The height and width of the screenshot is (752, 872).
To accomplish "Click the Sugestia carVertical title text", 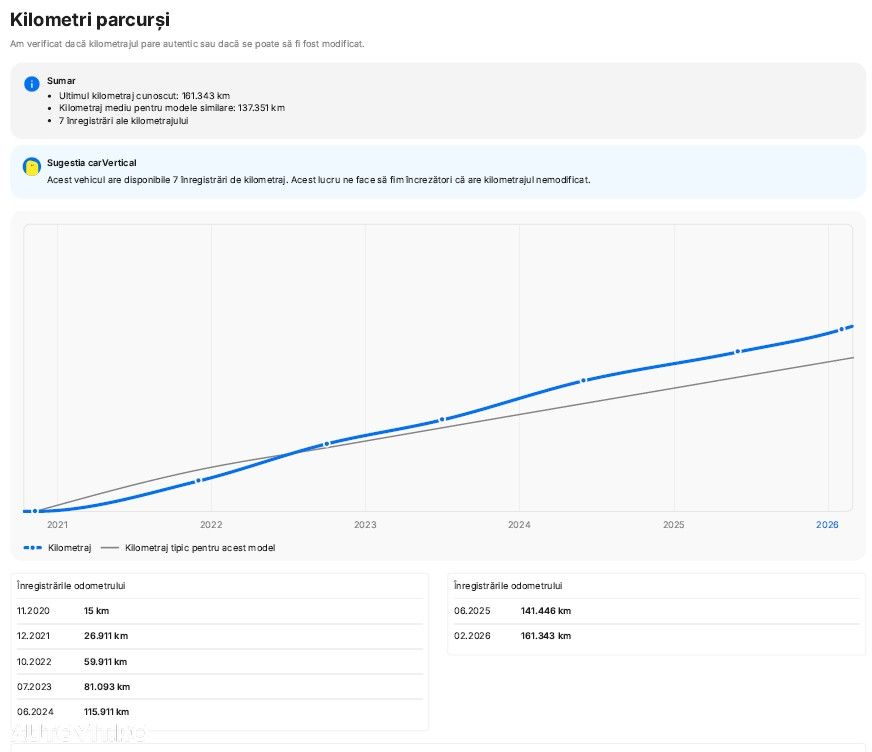I will [x=91, y=162].
